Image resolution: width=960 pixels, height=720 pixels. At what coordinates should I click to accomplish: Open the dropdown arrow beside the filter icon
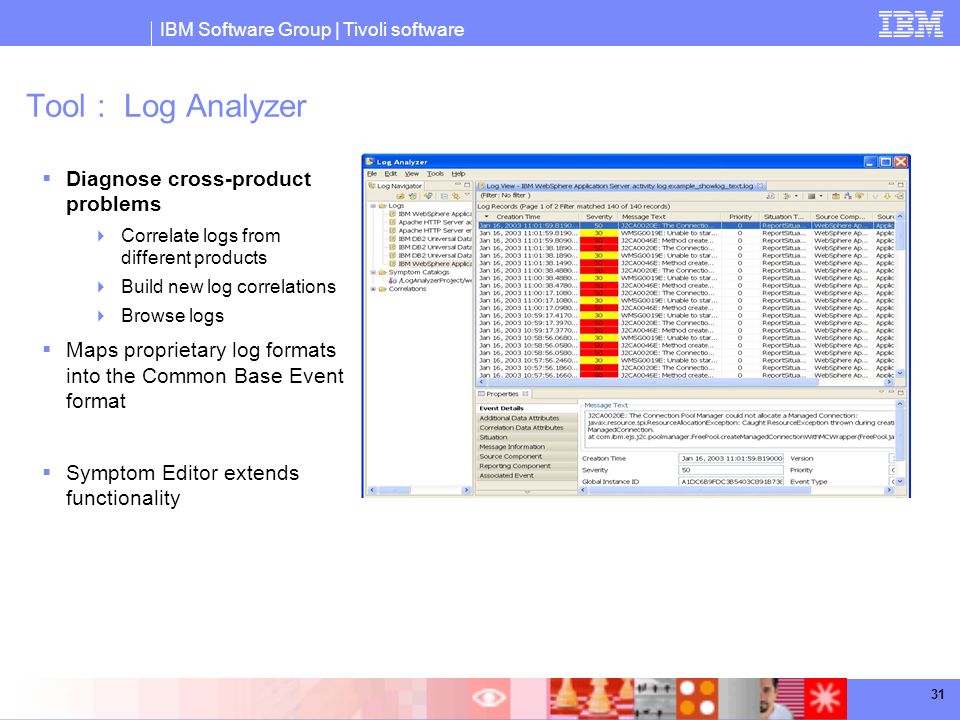(x=796, y=196)
